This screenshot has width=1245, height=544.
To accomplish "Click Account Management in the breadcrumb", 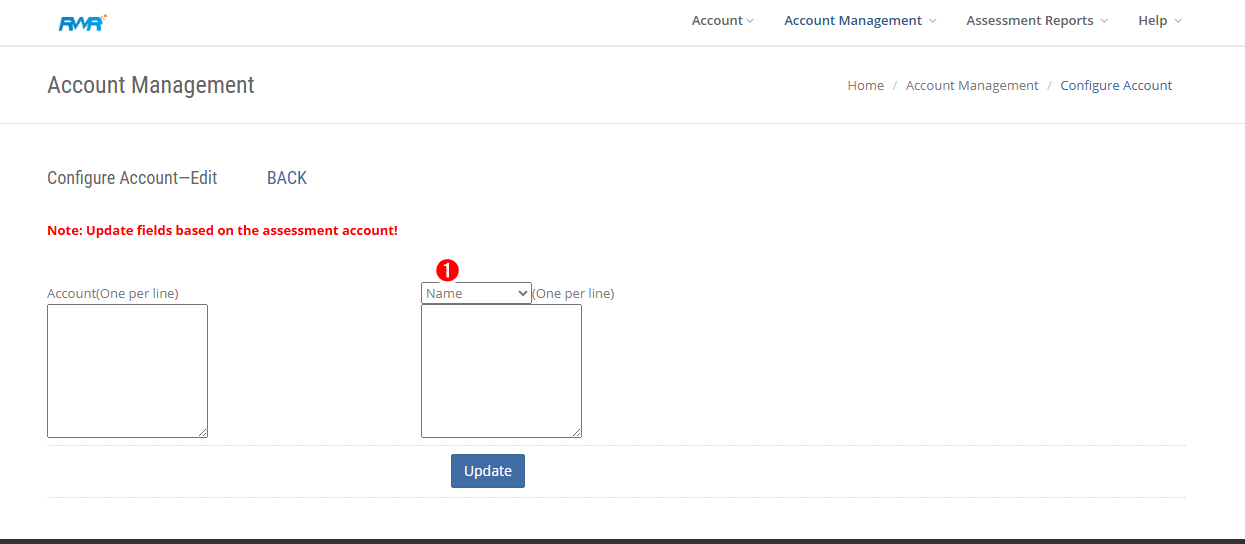I will (x=971, y=86).
